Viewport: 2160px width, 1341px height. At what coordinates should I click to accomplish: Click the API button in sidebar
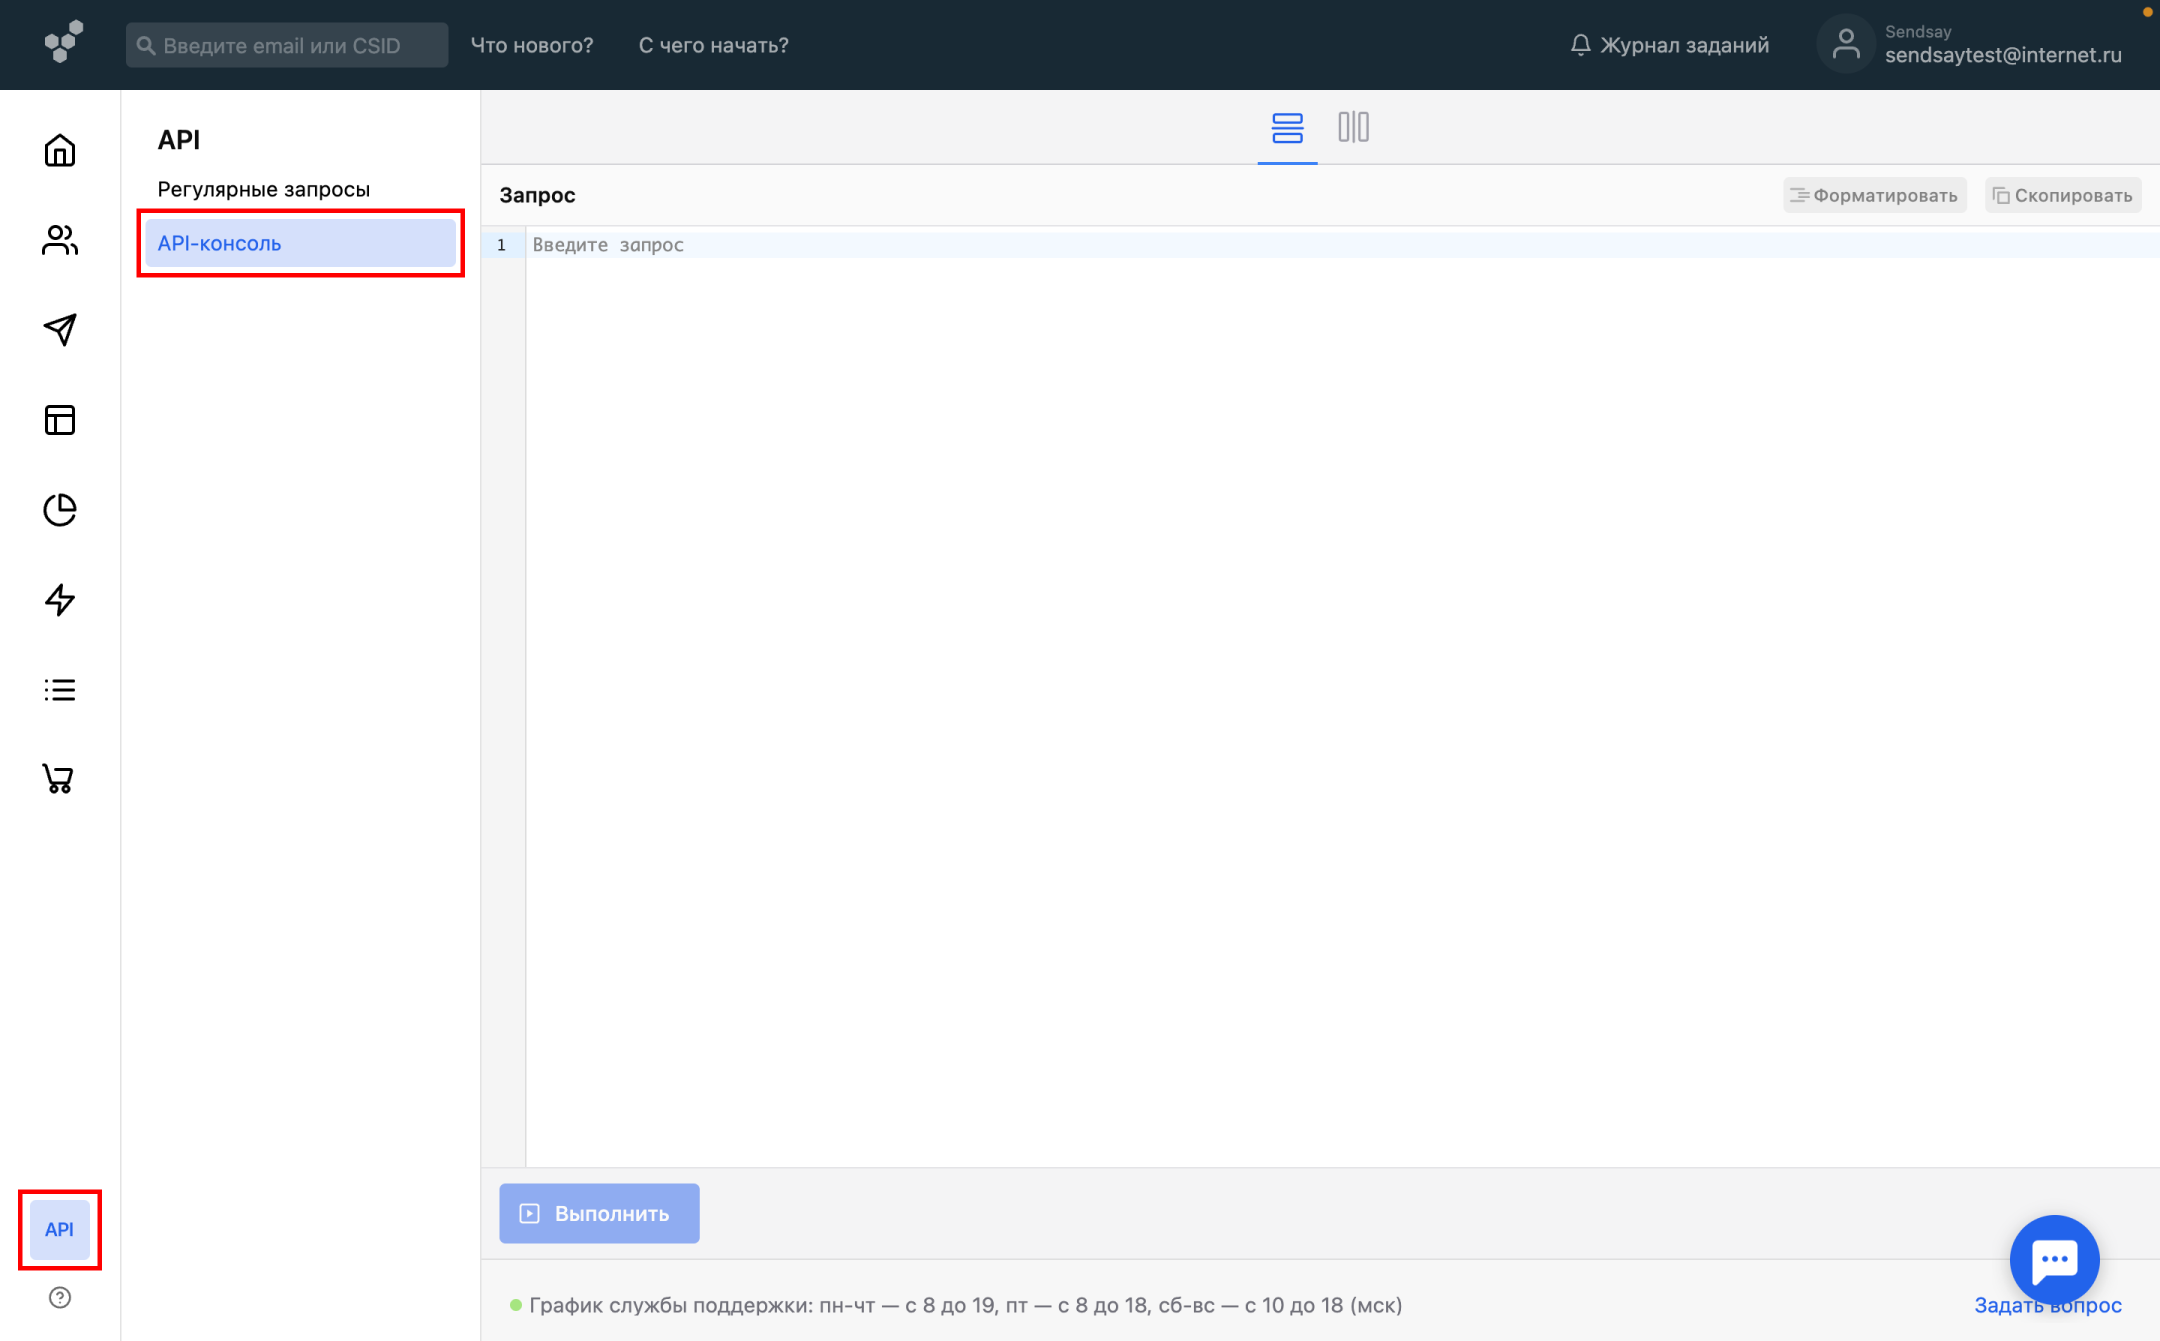tap(60, 1229)
